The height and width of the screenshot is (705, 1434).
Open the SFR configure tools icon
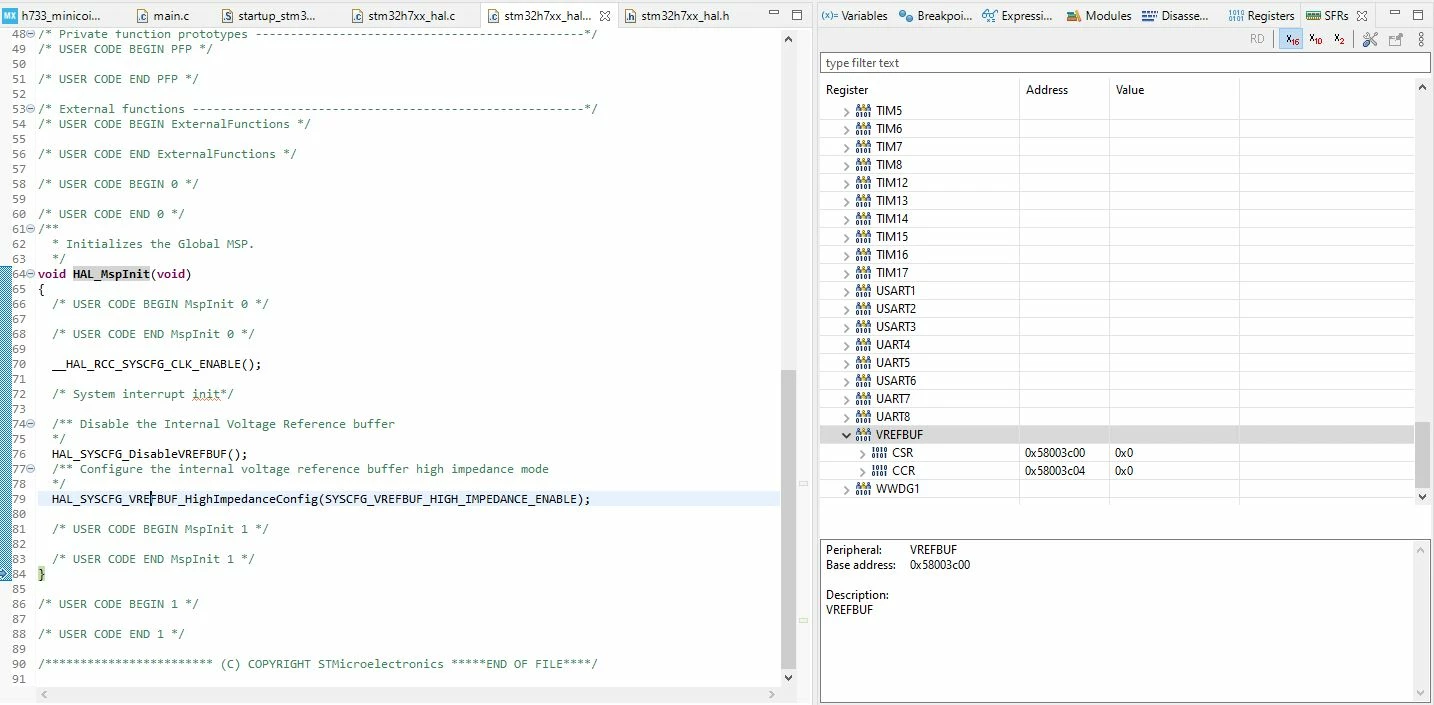coord(1370,39)
